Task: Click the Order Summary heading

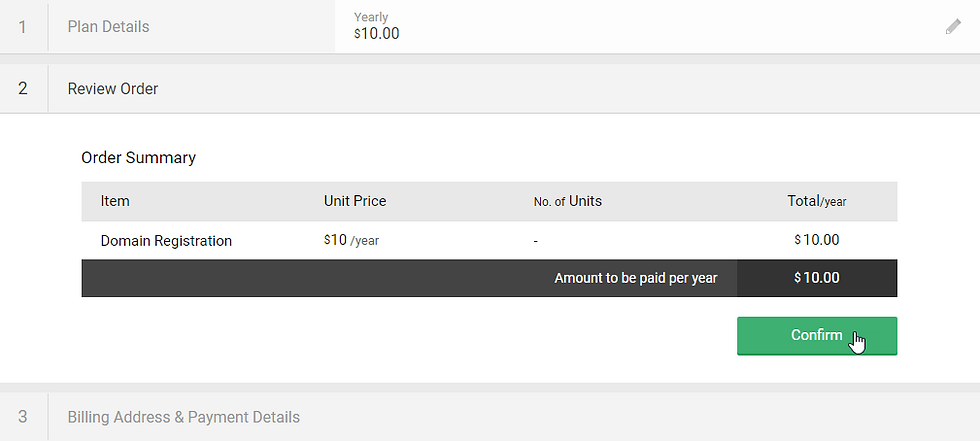Action: 138,157
